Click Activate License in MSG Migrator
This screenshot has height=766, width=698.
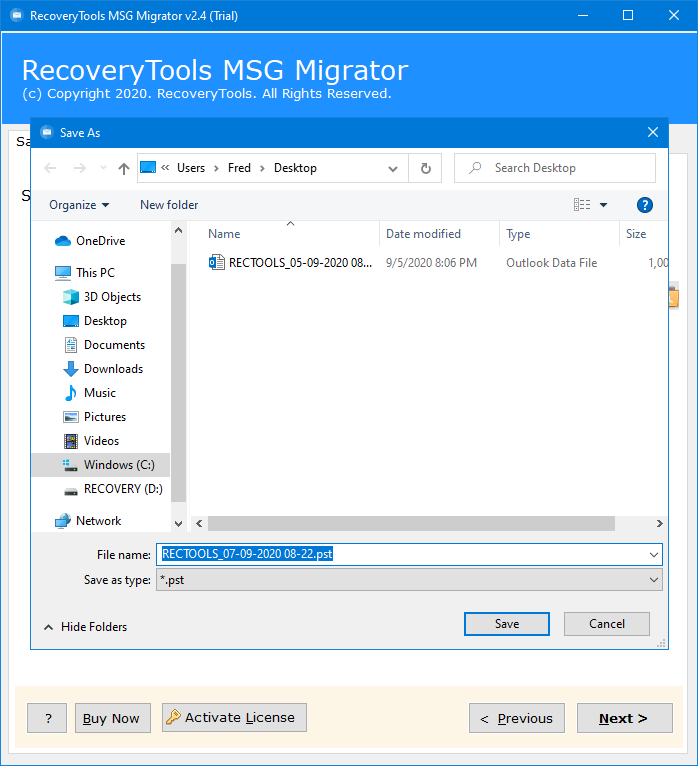click(x=234, y=718)
